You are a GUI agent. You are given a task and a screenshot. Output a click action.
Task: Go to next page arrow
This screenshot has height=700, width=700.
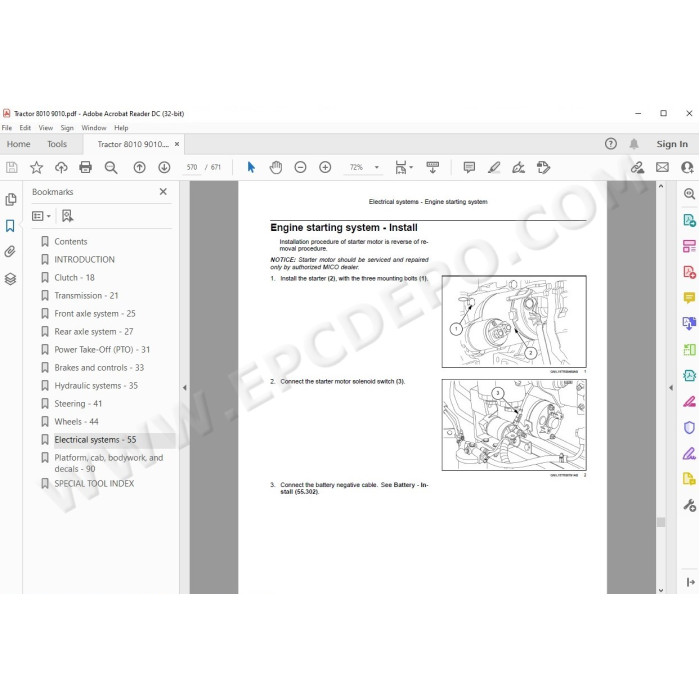coord(164,167)
